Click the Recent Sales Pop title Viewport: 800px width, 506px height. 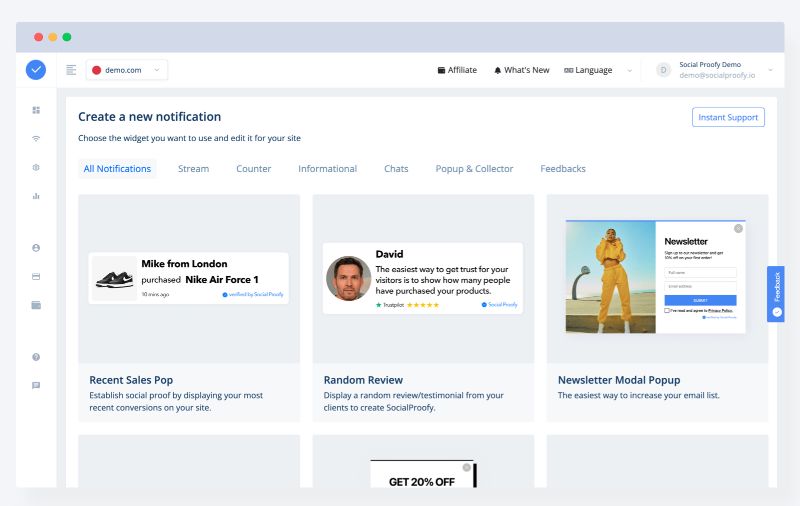pyautogui.click(x=131, y=380)
